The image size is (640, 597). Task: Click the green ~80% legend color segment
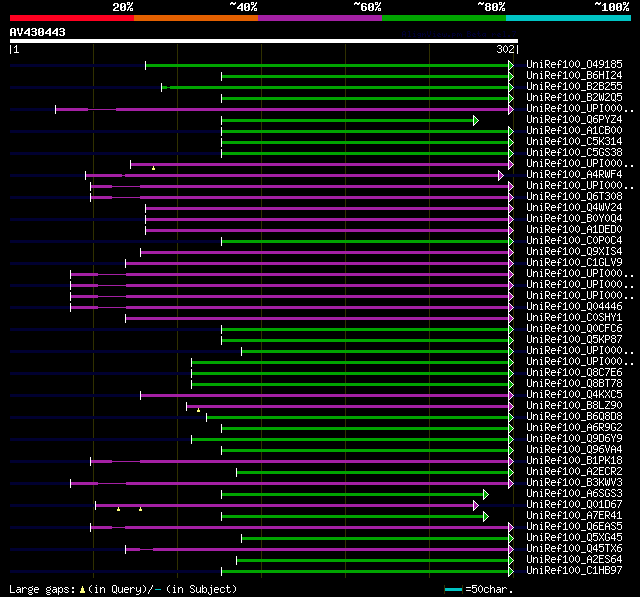point(444,18)
